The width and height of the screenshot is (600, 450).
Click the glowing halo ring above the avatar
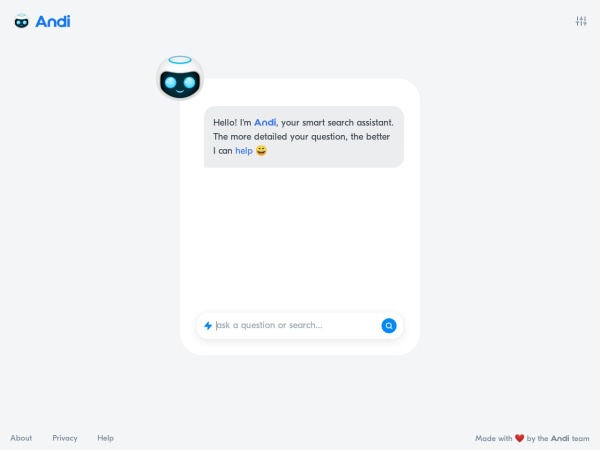point(180,60)
